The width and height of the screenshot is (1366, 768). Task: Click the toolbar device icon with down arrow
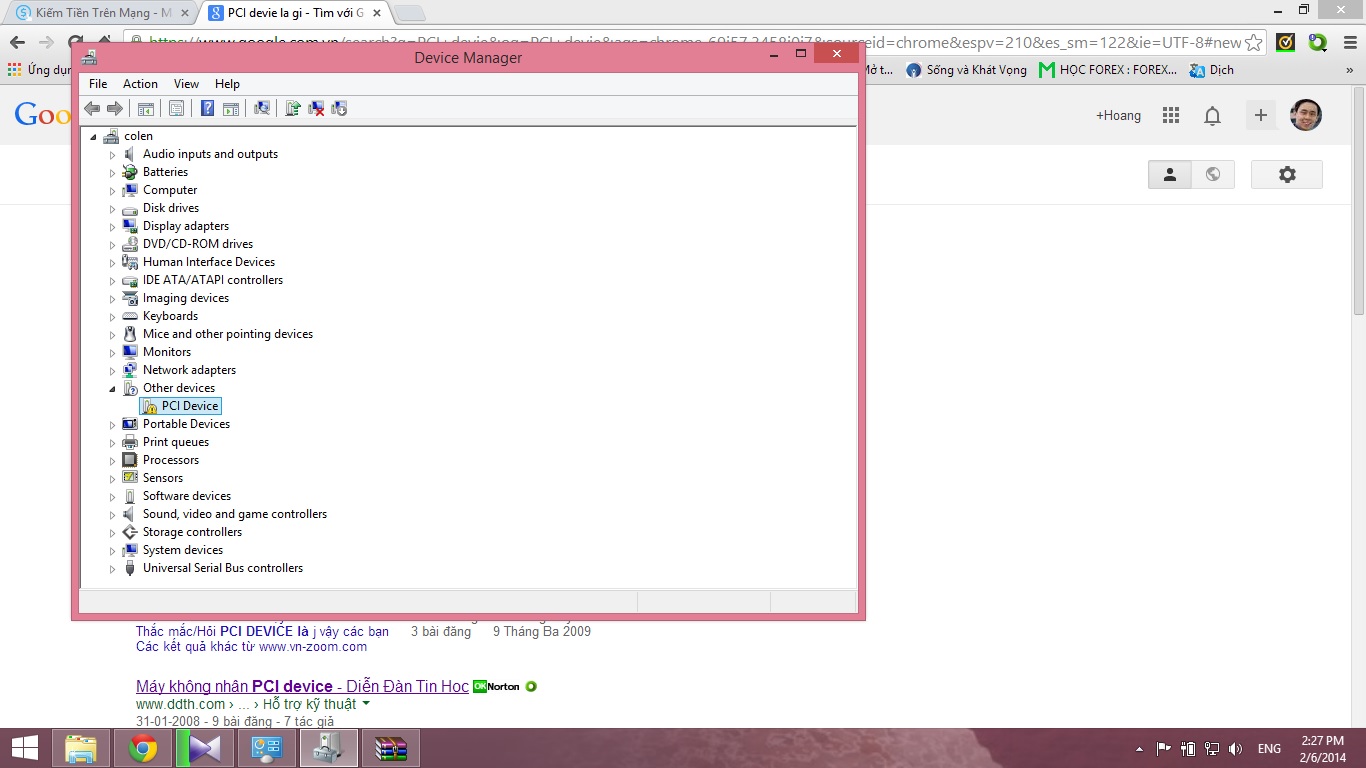339,108
